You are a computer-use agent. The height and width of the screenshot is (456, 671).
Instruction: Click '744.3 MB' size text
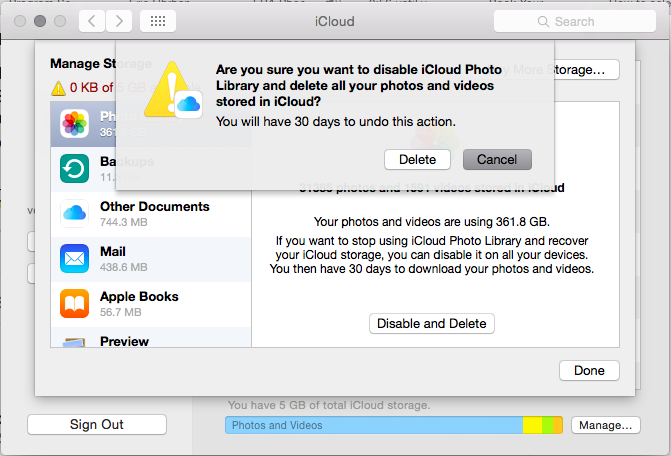[x=124, y=222]
